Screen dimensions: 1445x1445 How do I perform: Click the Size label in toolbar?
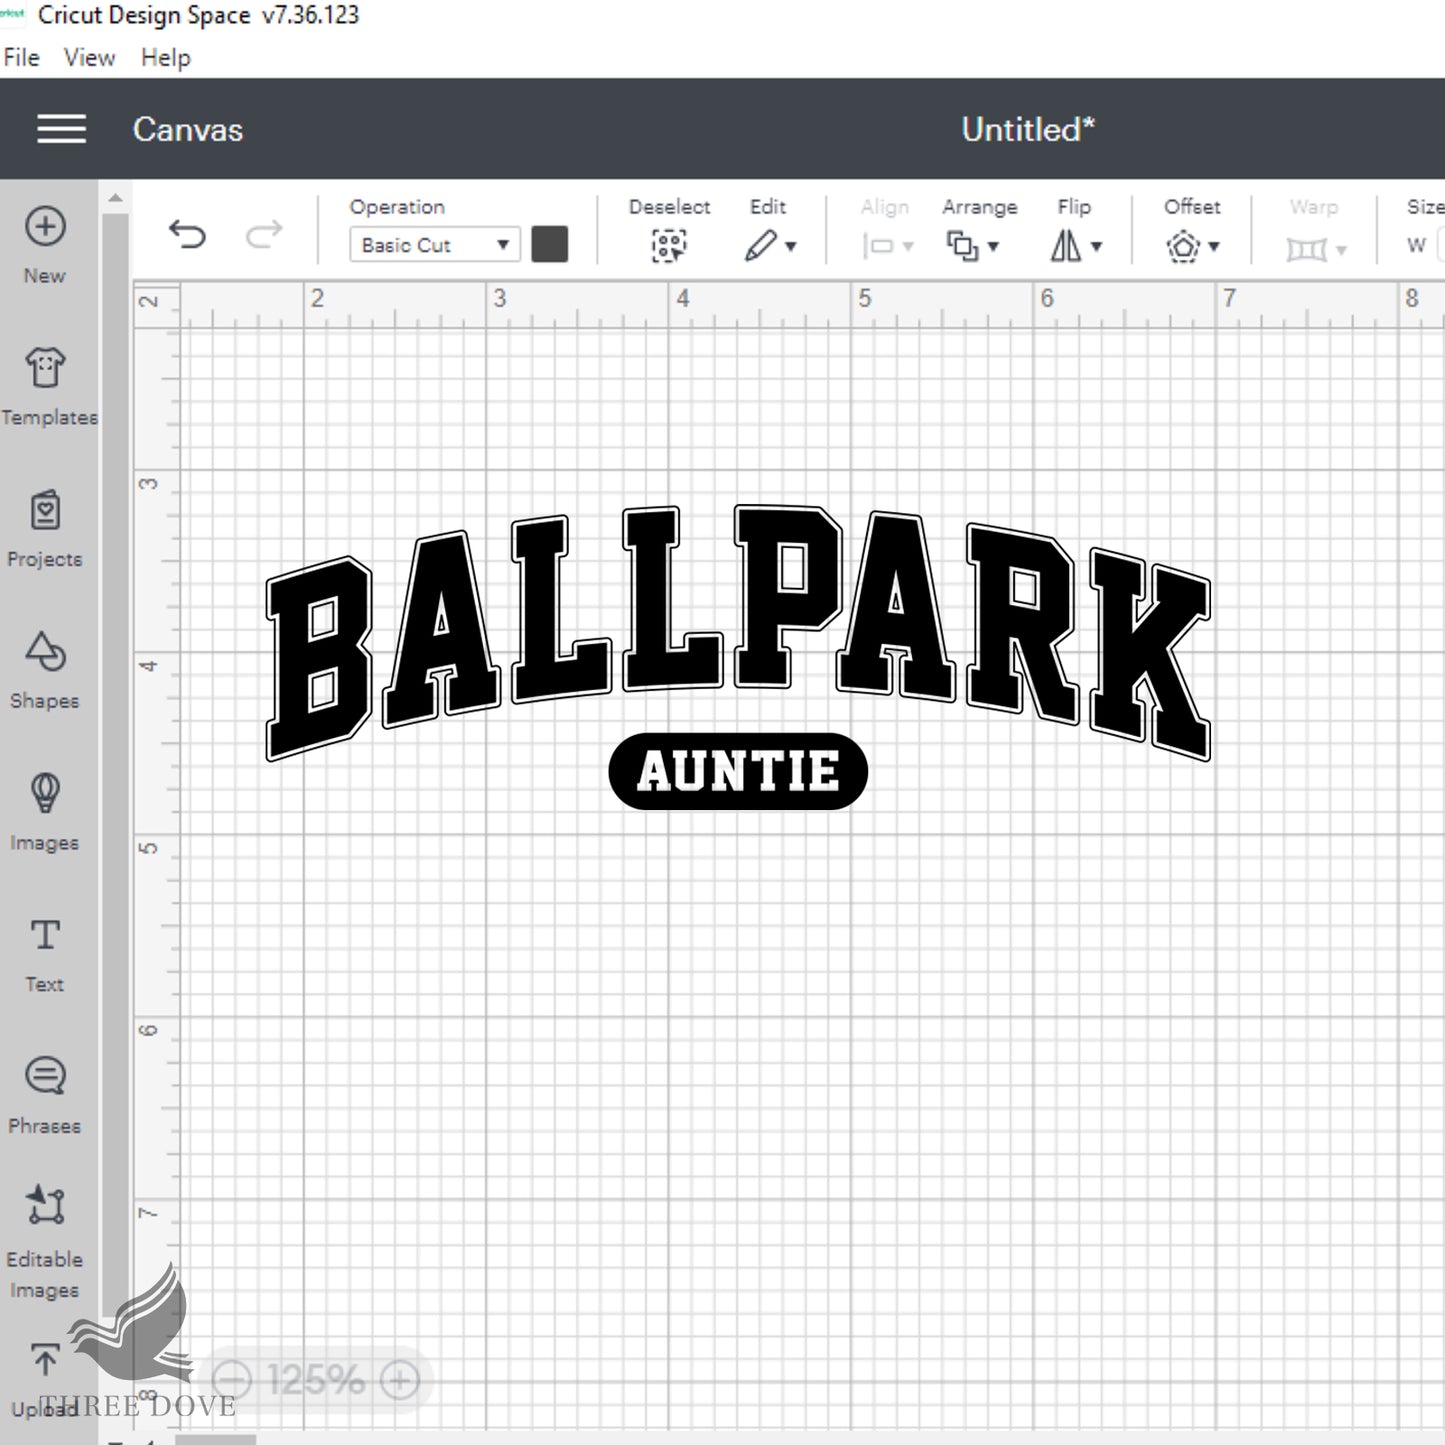1425,207
